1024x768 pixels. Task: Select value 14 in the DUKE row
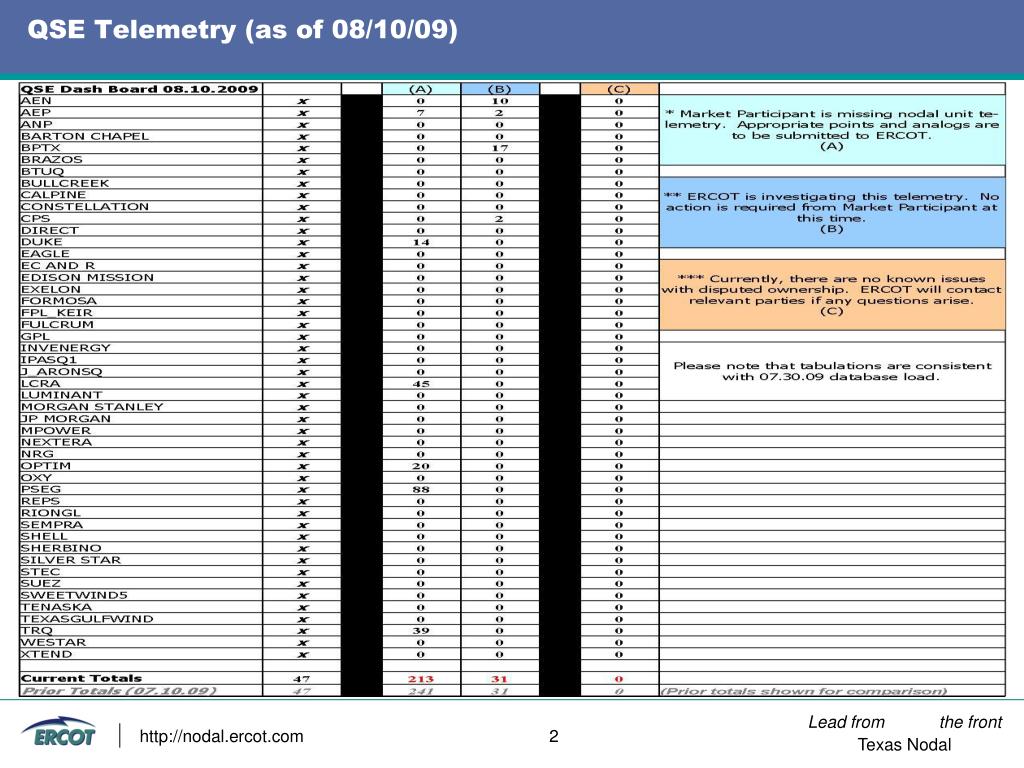pyautogui.click(x=421, y=242)
